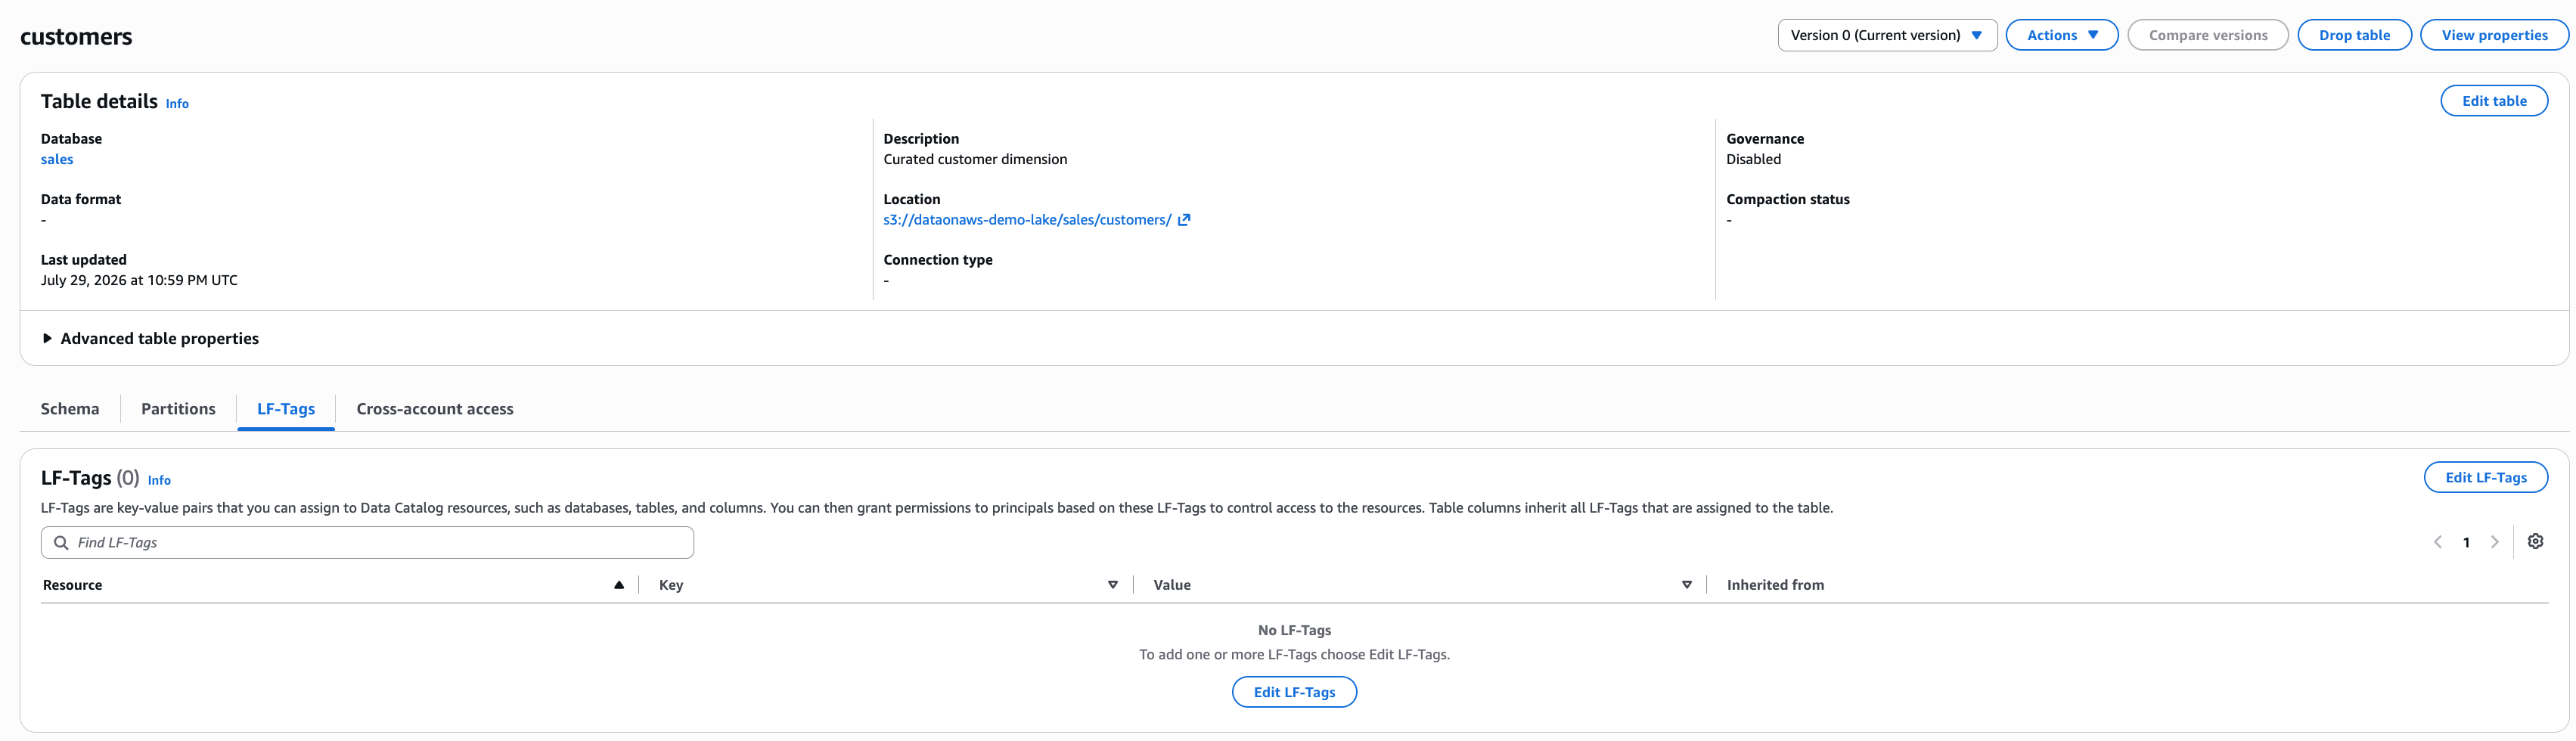
Task: Open Info link next to Table details
Action: (x=177, y=104)
